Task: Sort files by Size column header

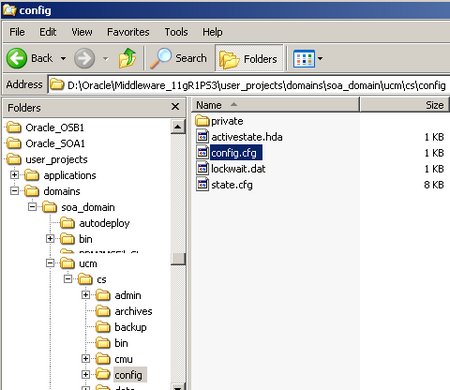Action: [404, 105]
